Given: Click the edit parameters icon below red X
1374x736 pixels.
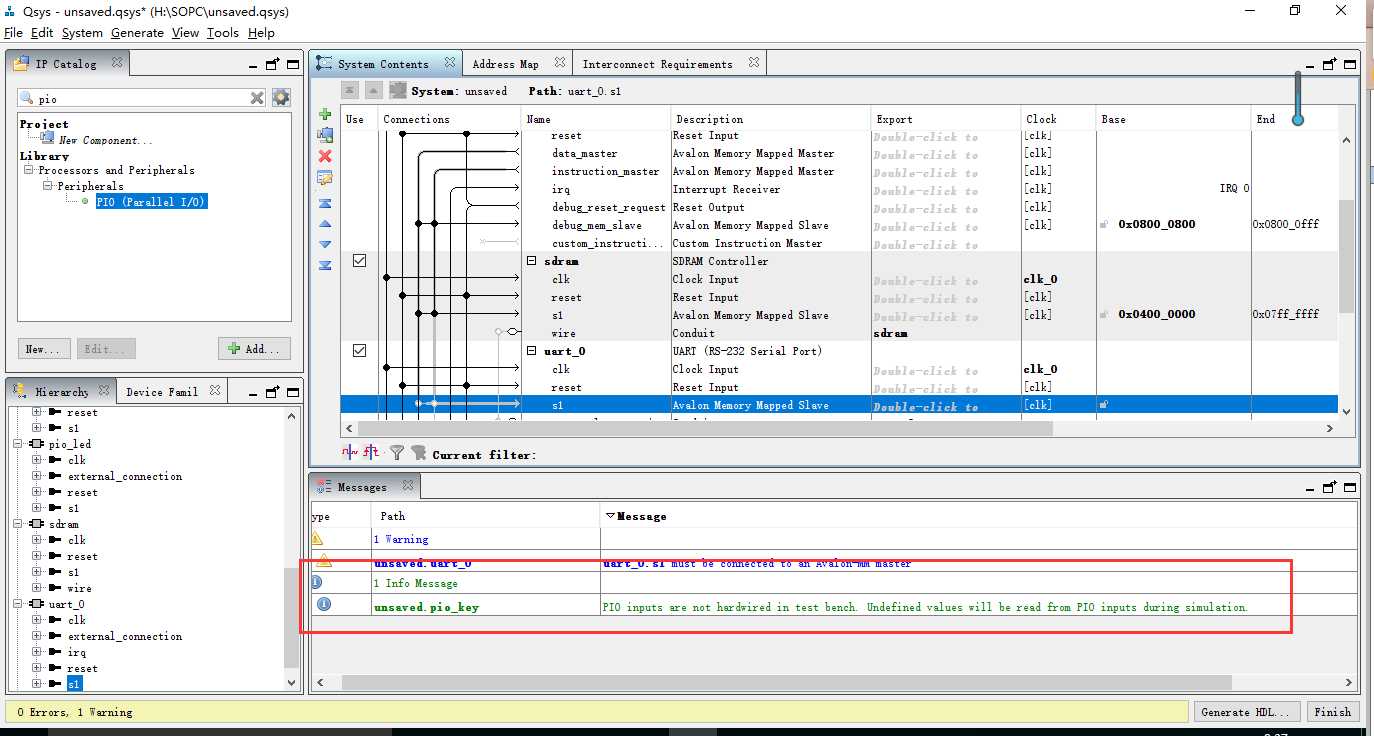Looking at the screenshot, I should pos(325,178).
